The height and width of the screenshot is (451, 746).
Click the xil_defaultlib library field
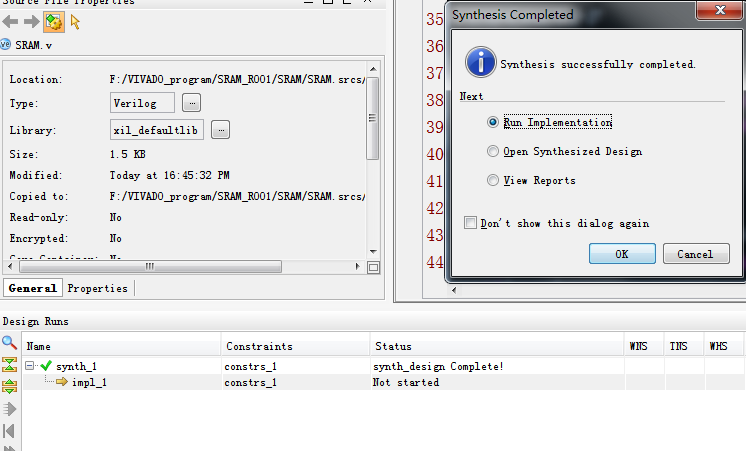[157, 130]
